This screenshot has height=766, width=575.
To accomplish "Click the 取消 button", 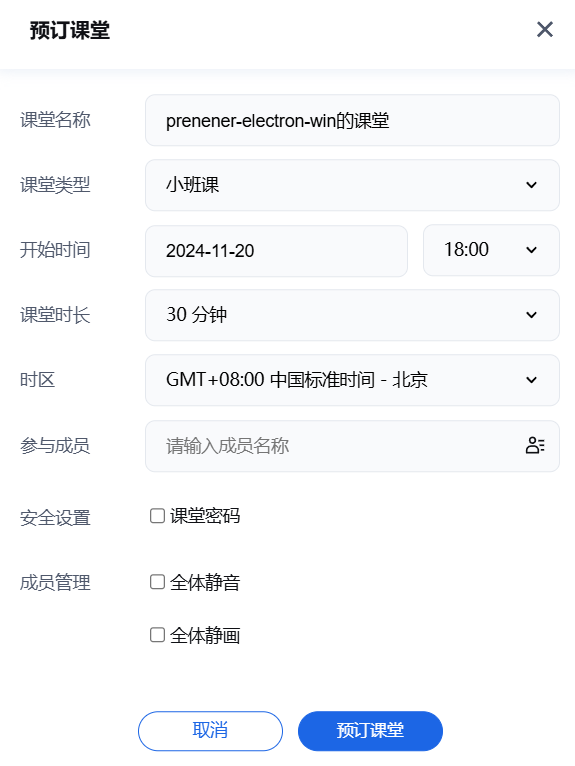I will [x=211, y=731].
